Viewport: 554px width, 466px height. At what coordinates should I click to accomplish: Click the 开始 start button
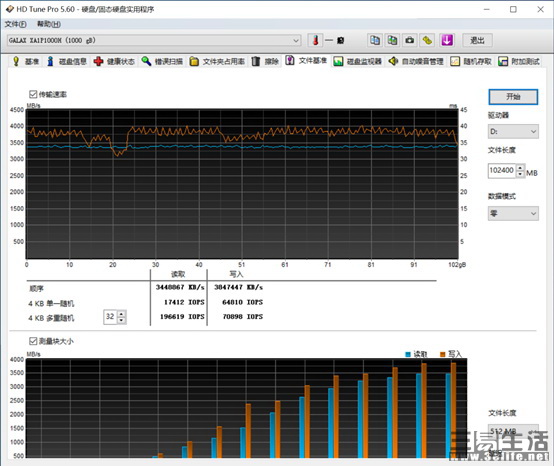pos(513,97)
